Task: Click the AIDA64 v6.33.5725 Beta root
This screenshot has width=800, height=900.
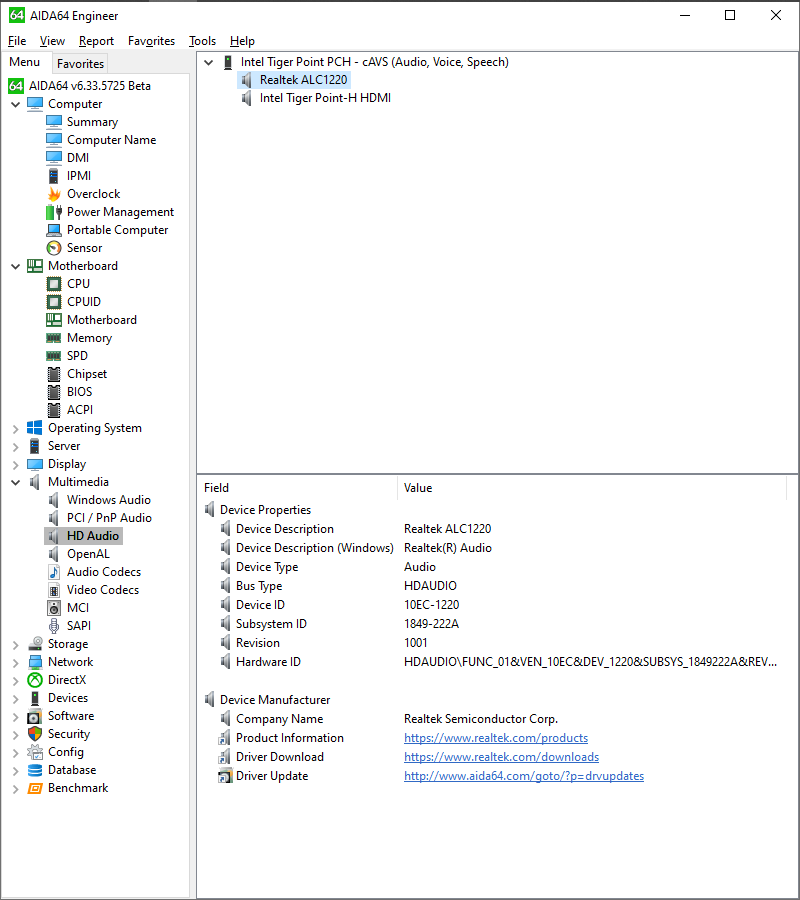Action: point(90,86)
